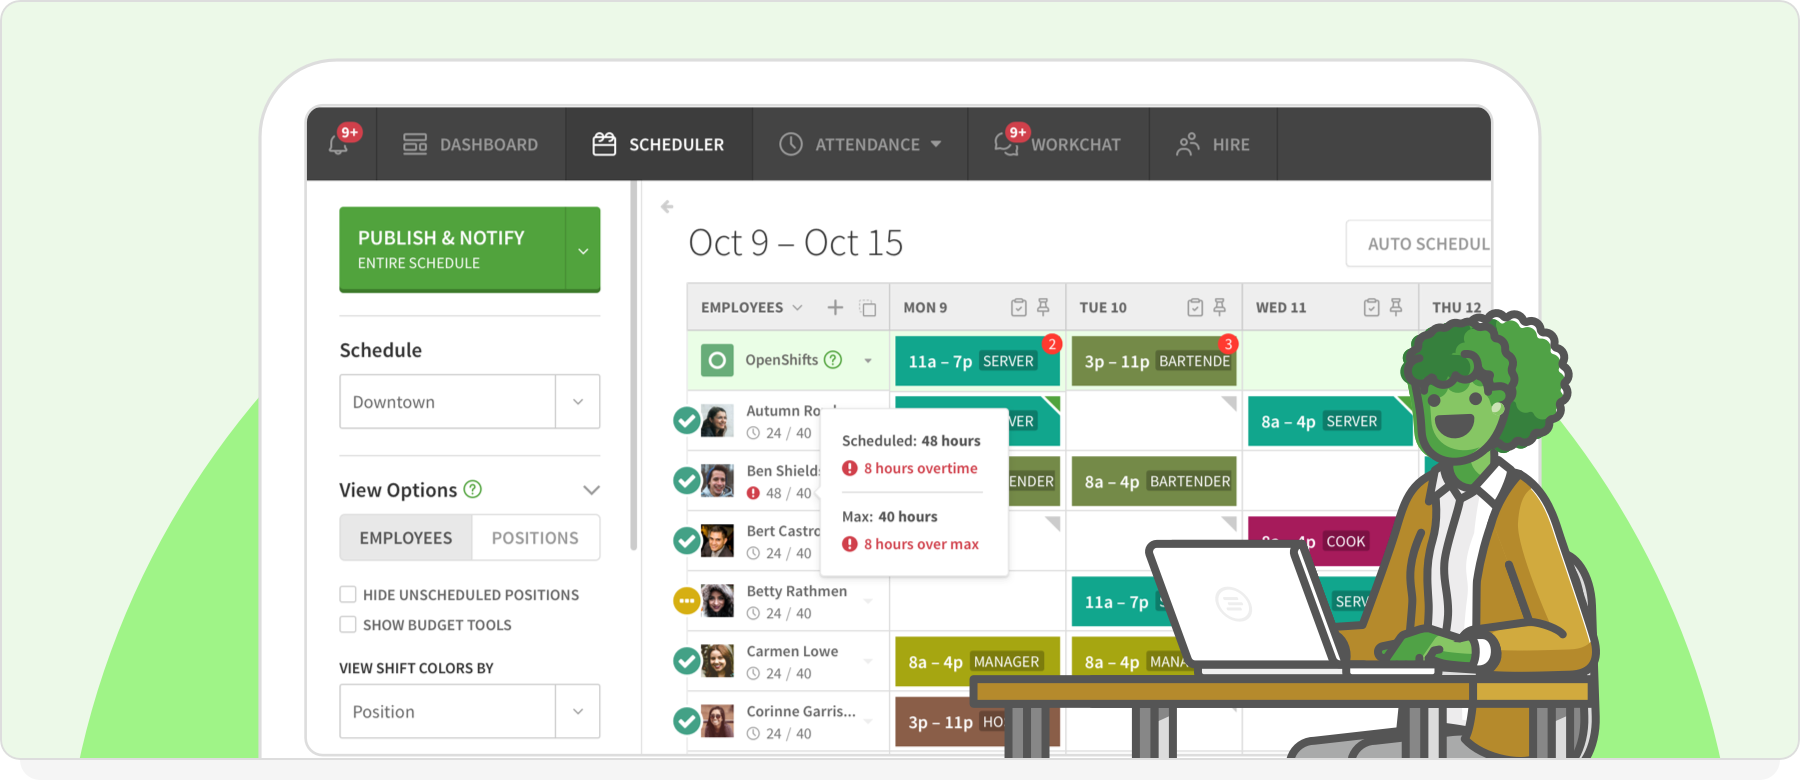Open the Employees column sort dropdown

[x=797, y=308]
